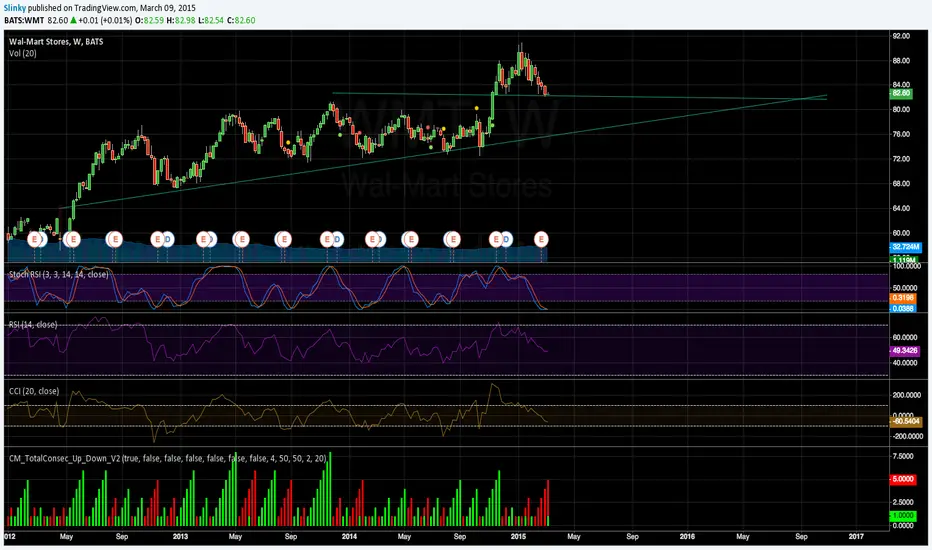Click the 49.3426 RSI value tag
Viewport: 932px width, 550px height.
point(905,351)
